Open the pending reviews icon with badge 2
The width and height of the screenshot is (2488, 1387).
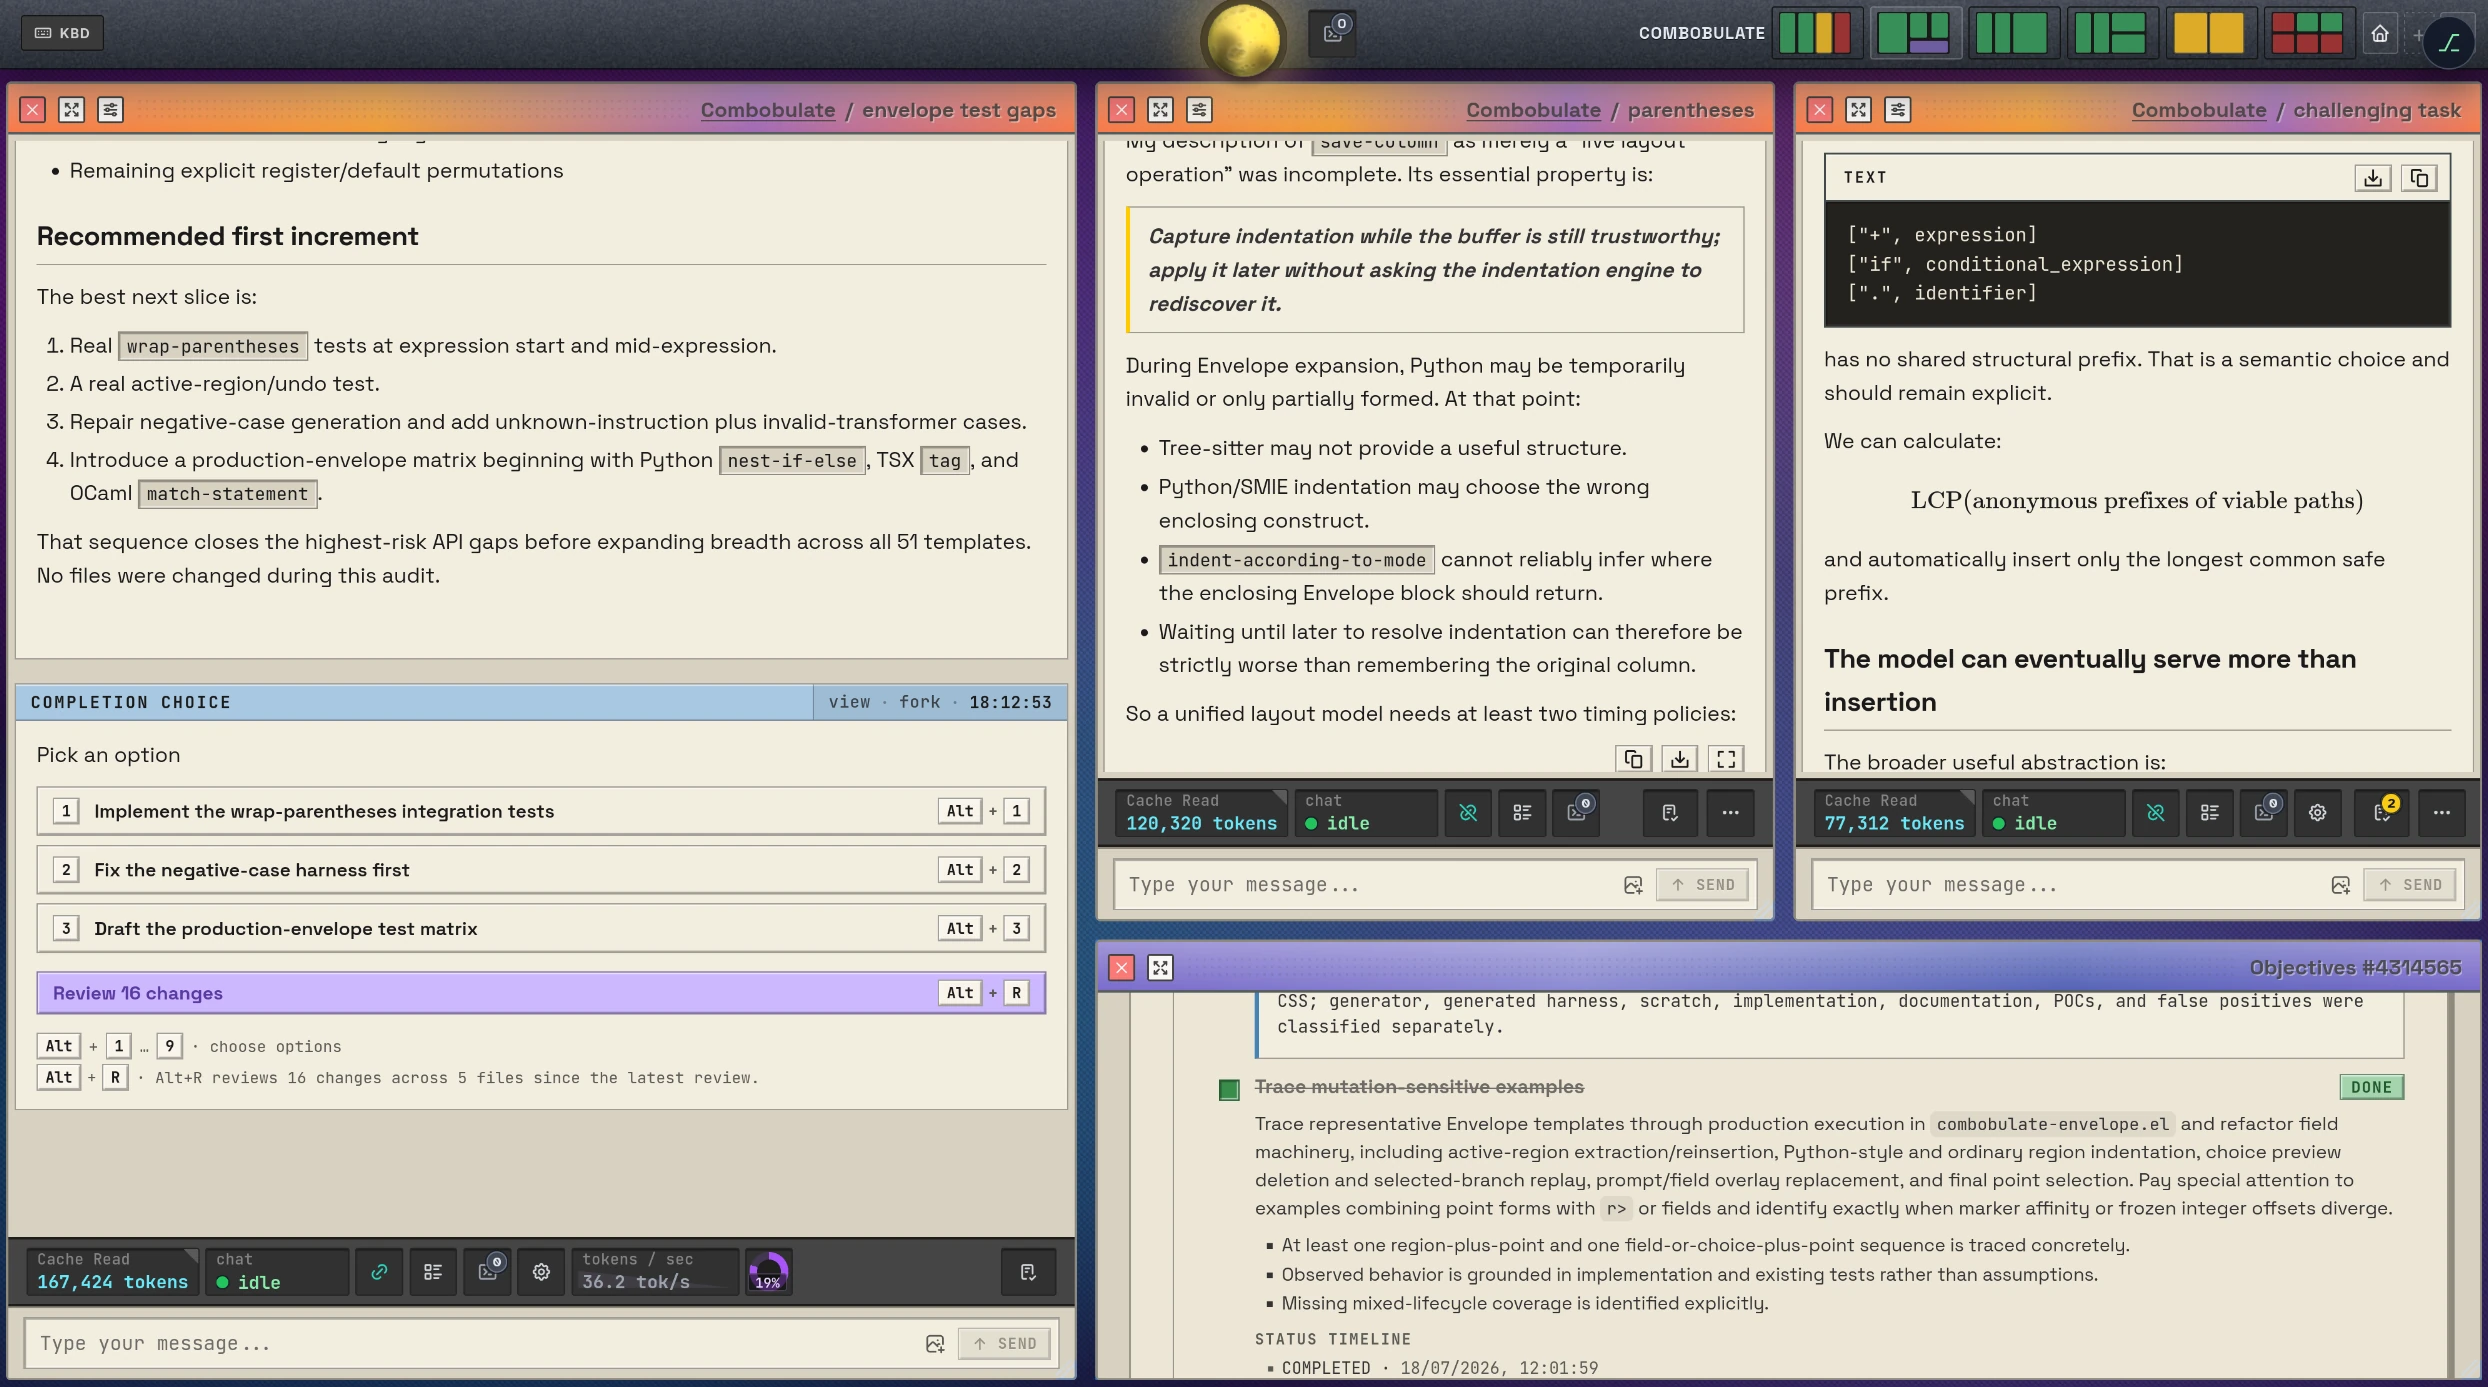pos(2383,813)
